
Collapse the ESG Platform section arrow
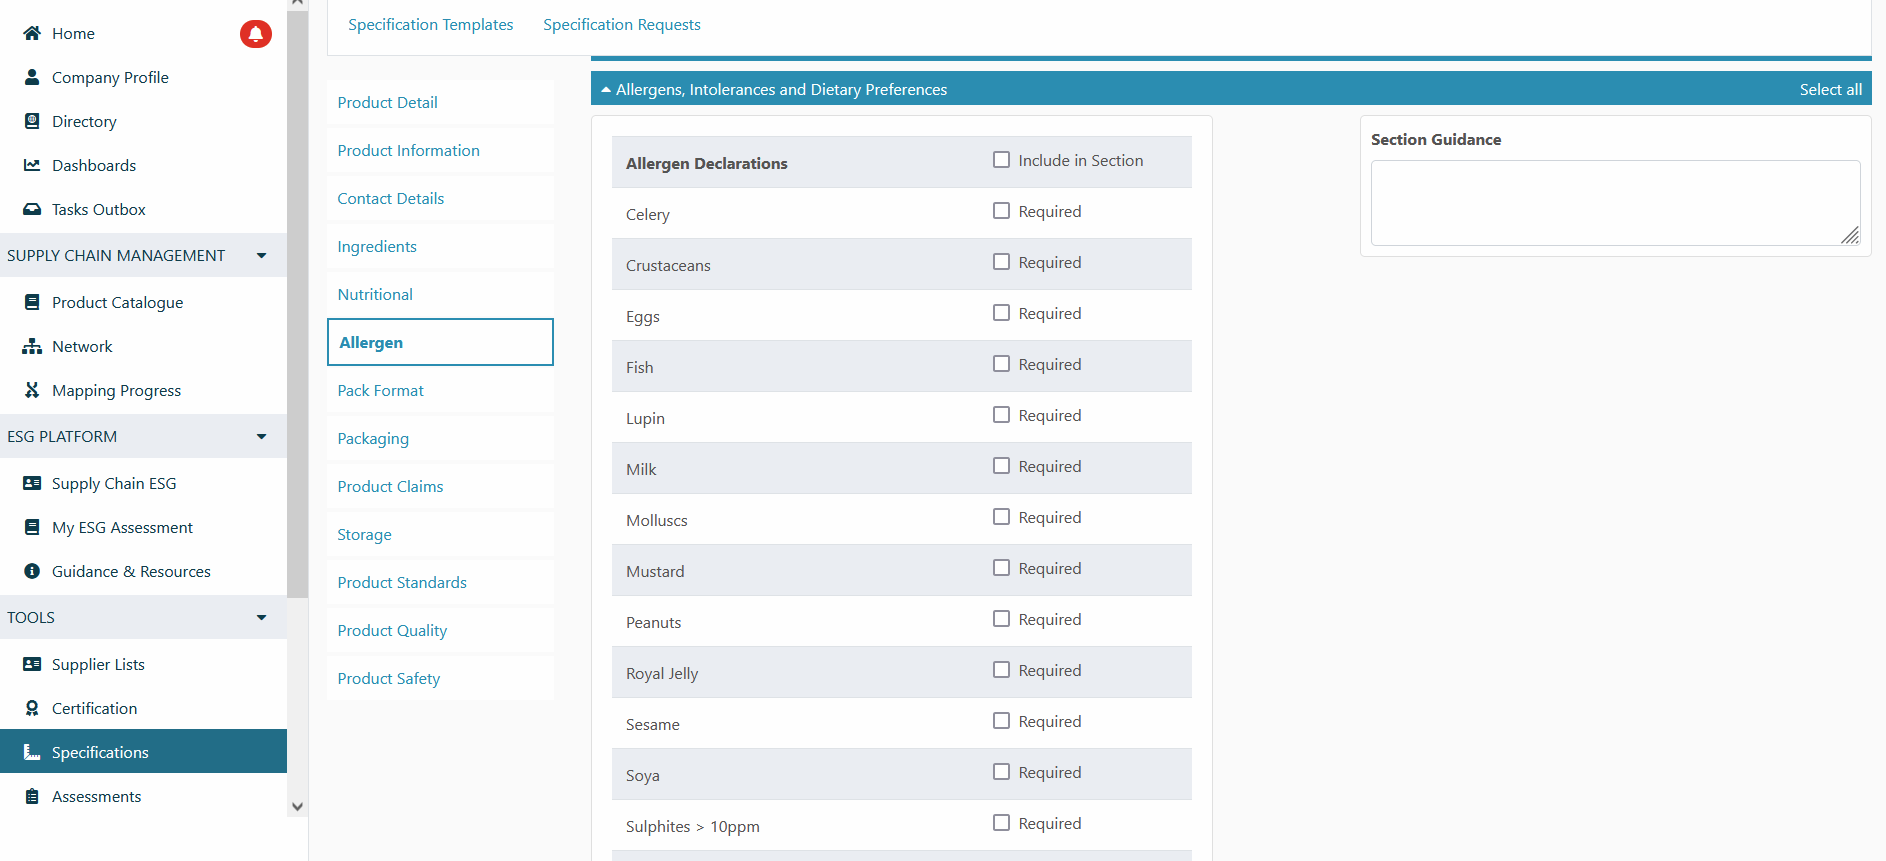pos(261,436)
